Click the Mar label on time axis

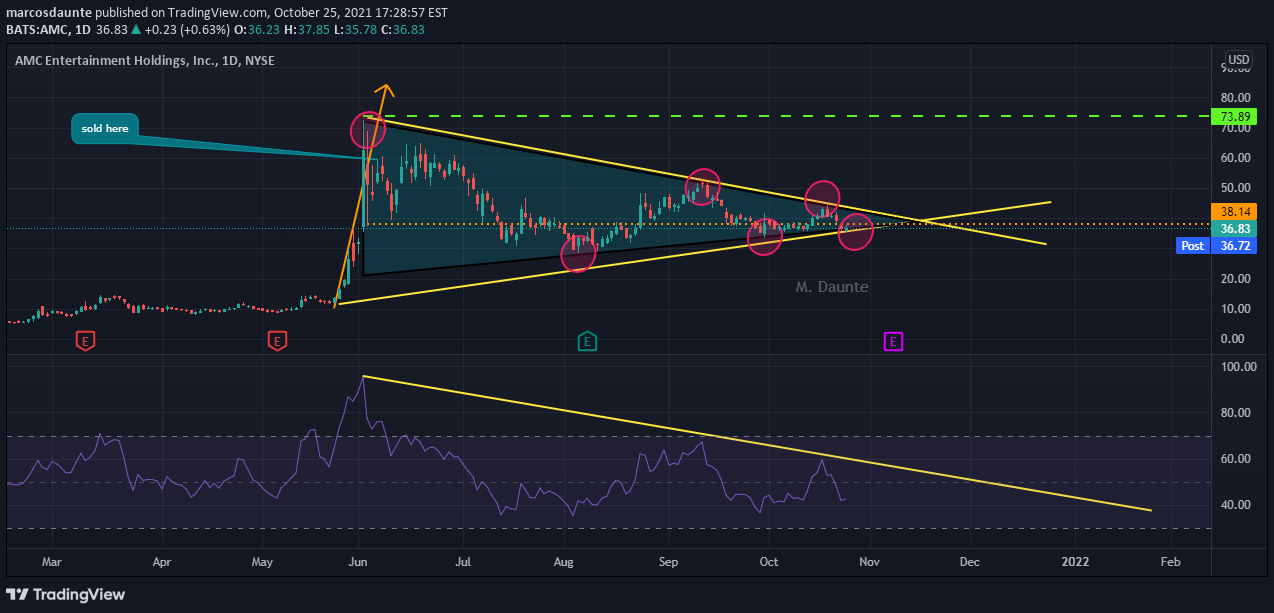pyautogui.click(x=52, y=562)
